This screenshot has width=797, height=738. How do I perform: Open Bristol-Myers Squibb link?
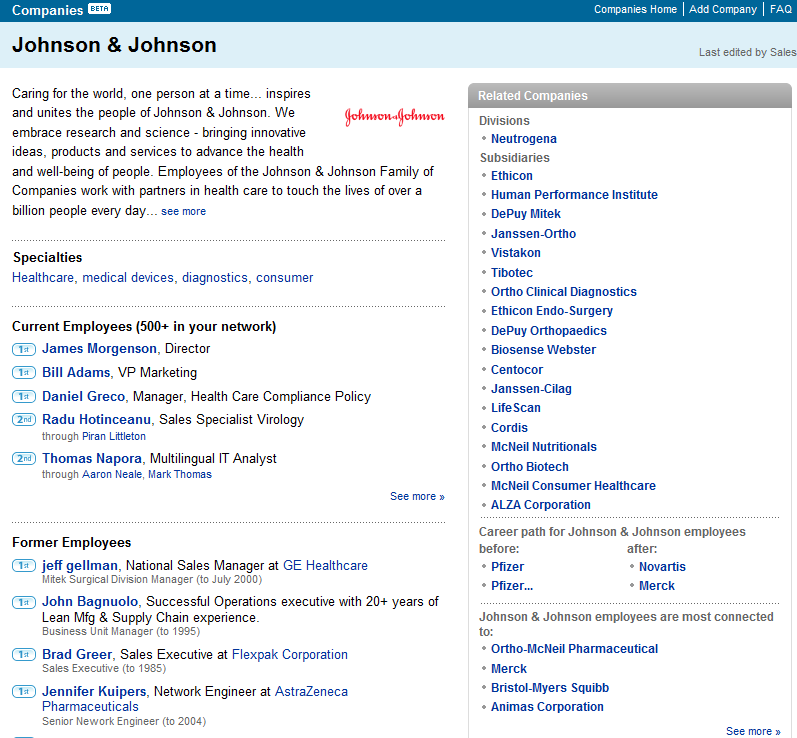[549, 688]
